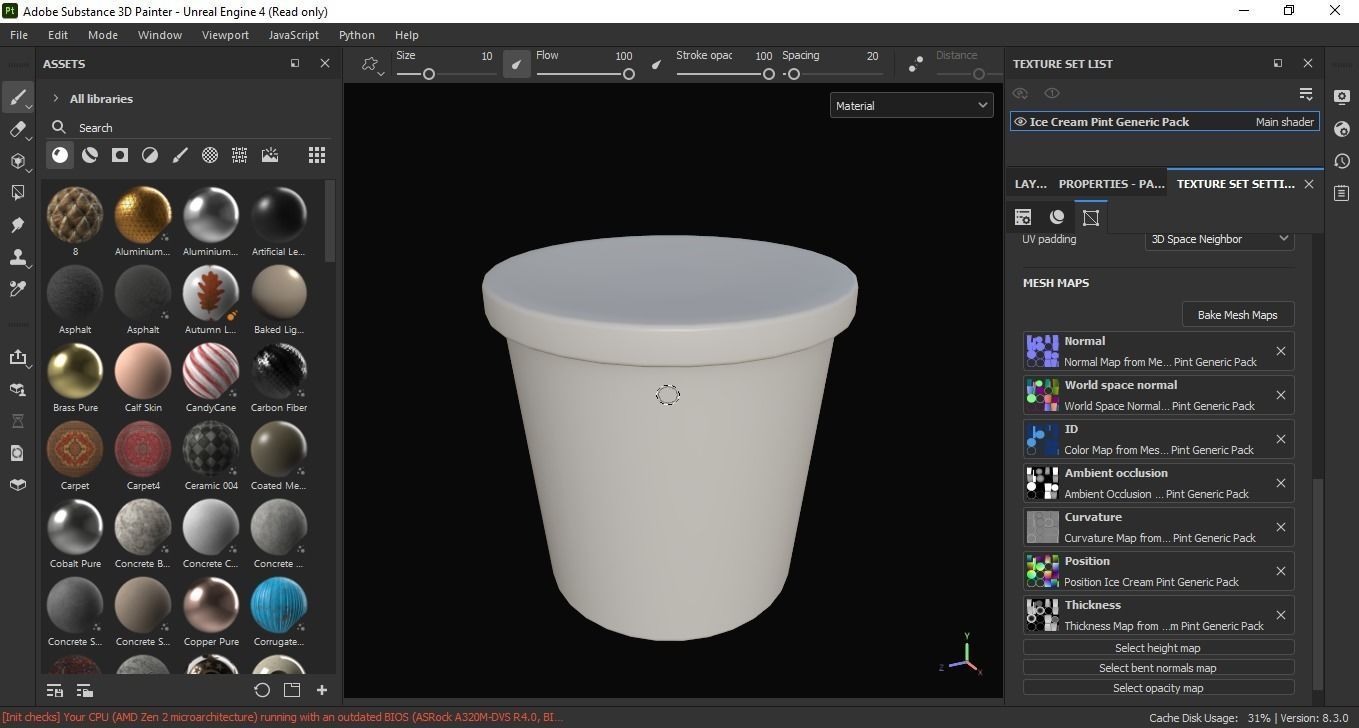Open the Edit menu
Image resolution: width=1359 pixels, height=728 pixels.
58,35
